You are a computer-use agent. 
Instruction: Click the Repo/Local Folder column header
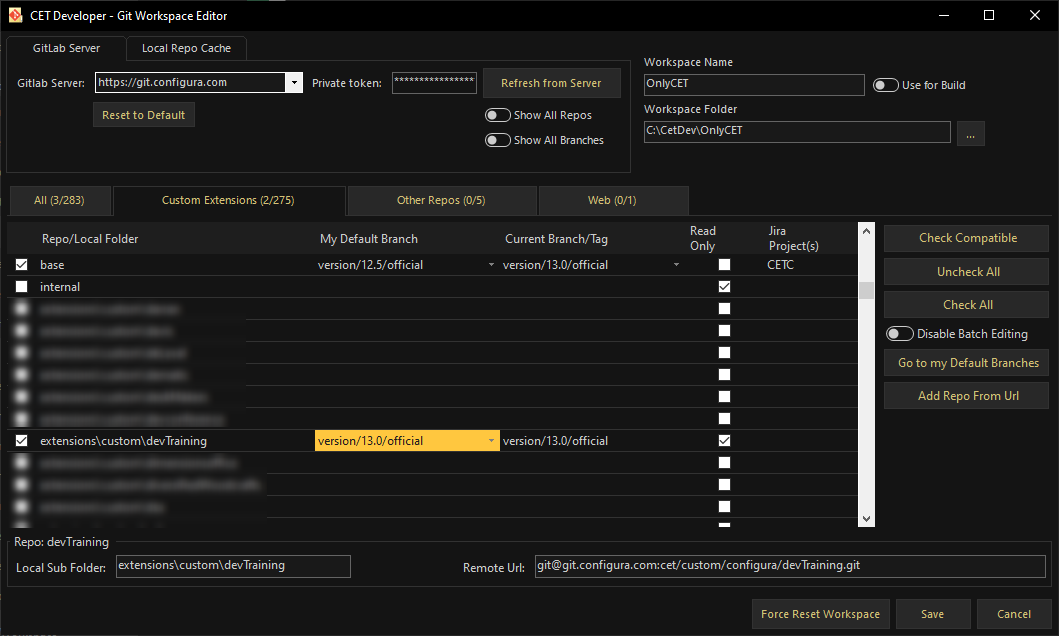pyautogui.click(x=90, y=239)
